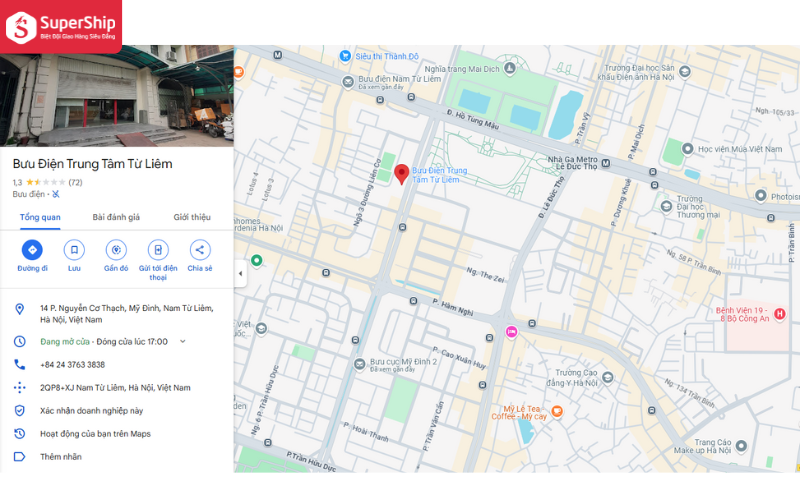Click the plus code dots icon
Viewport: 800px width, 500px height.
tap(19, 388)
